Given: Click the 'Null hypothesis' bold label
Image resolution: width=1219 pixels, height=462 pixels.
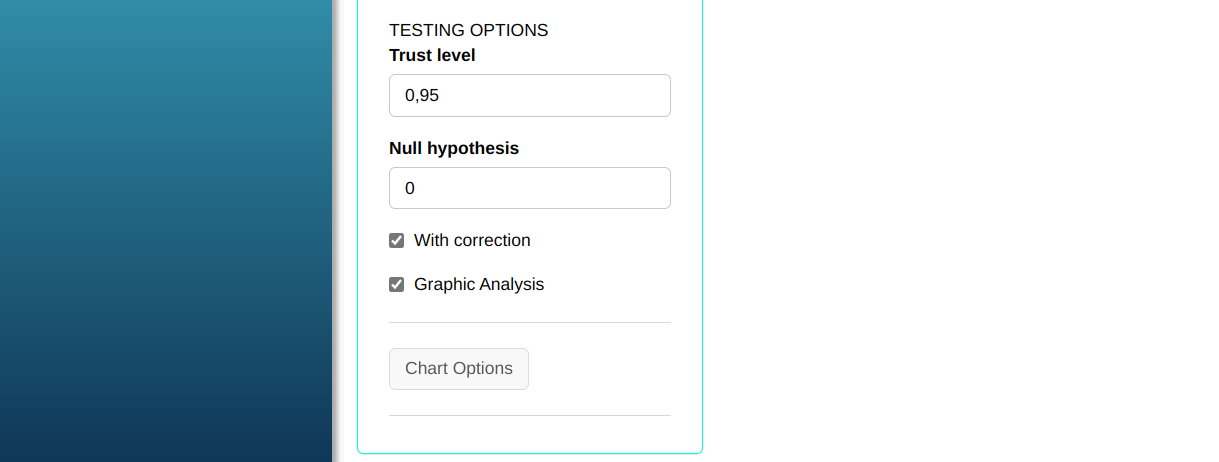Looking at the screenshot, I should [x=454, y=149].
